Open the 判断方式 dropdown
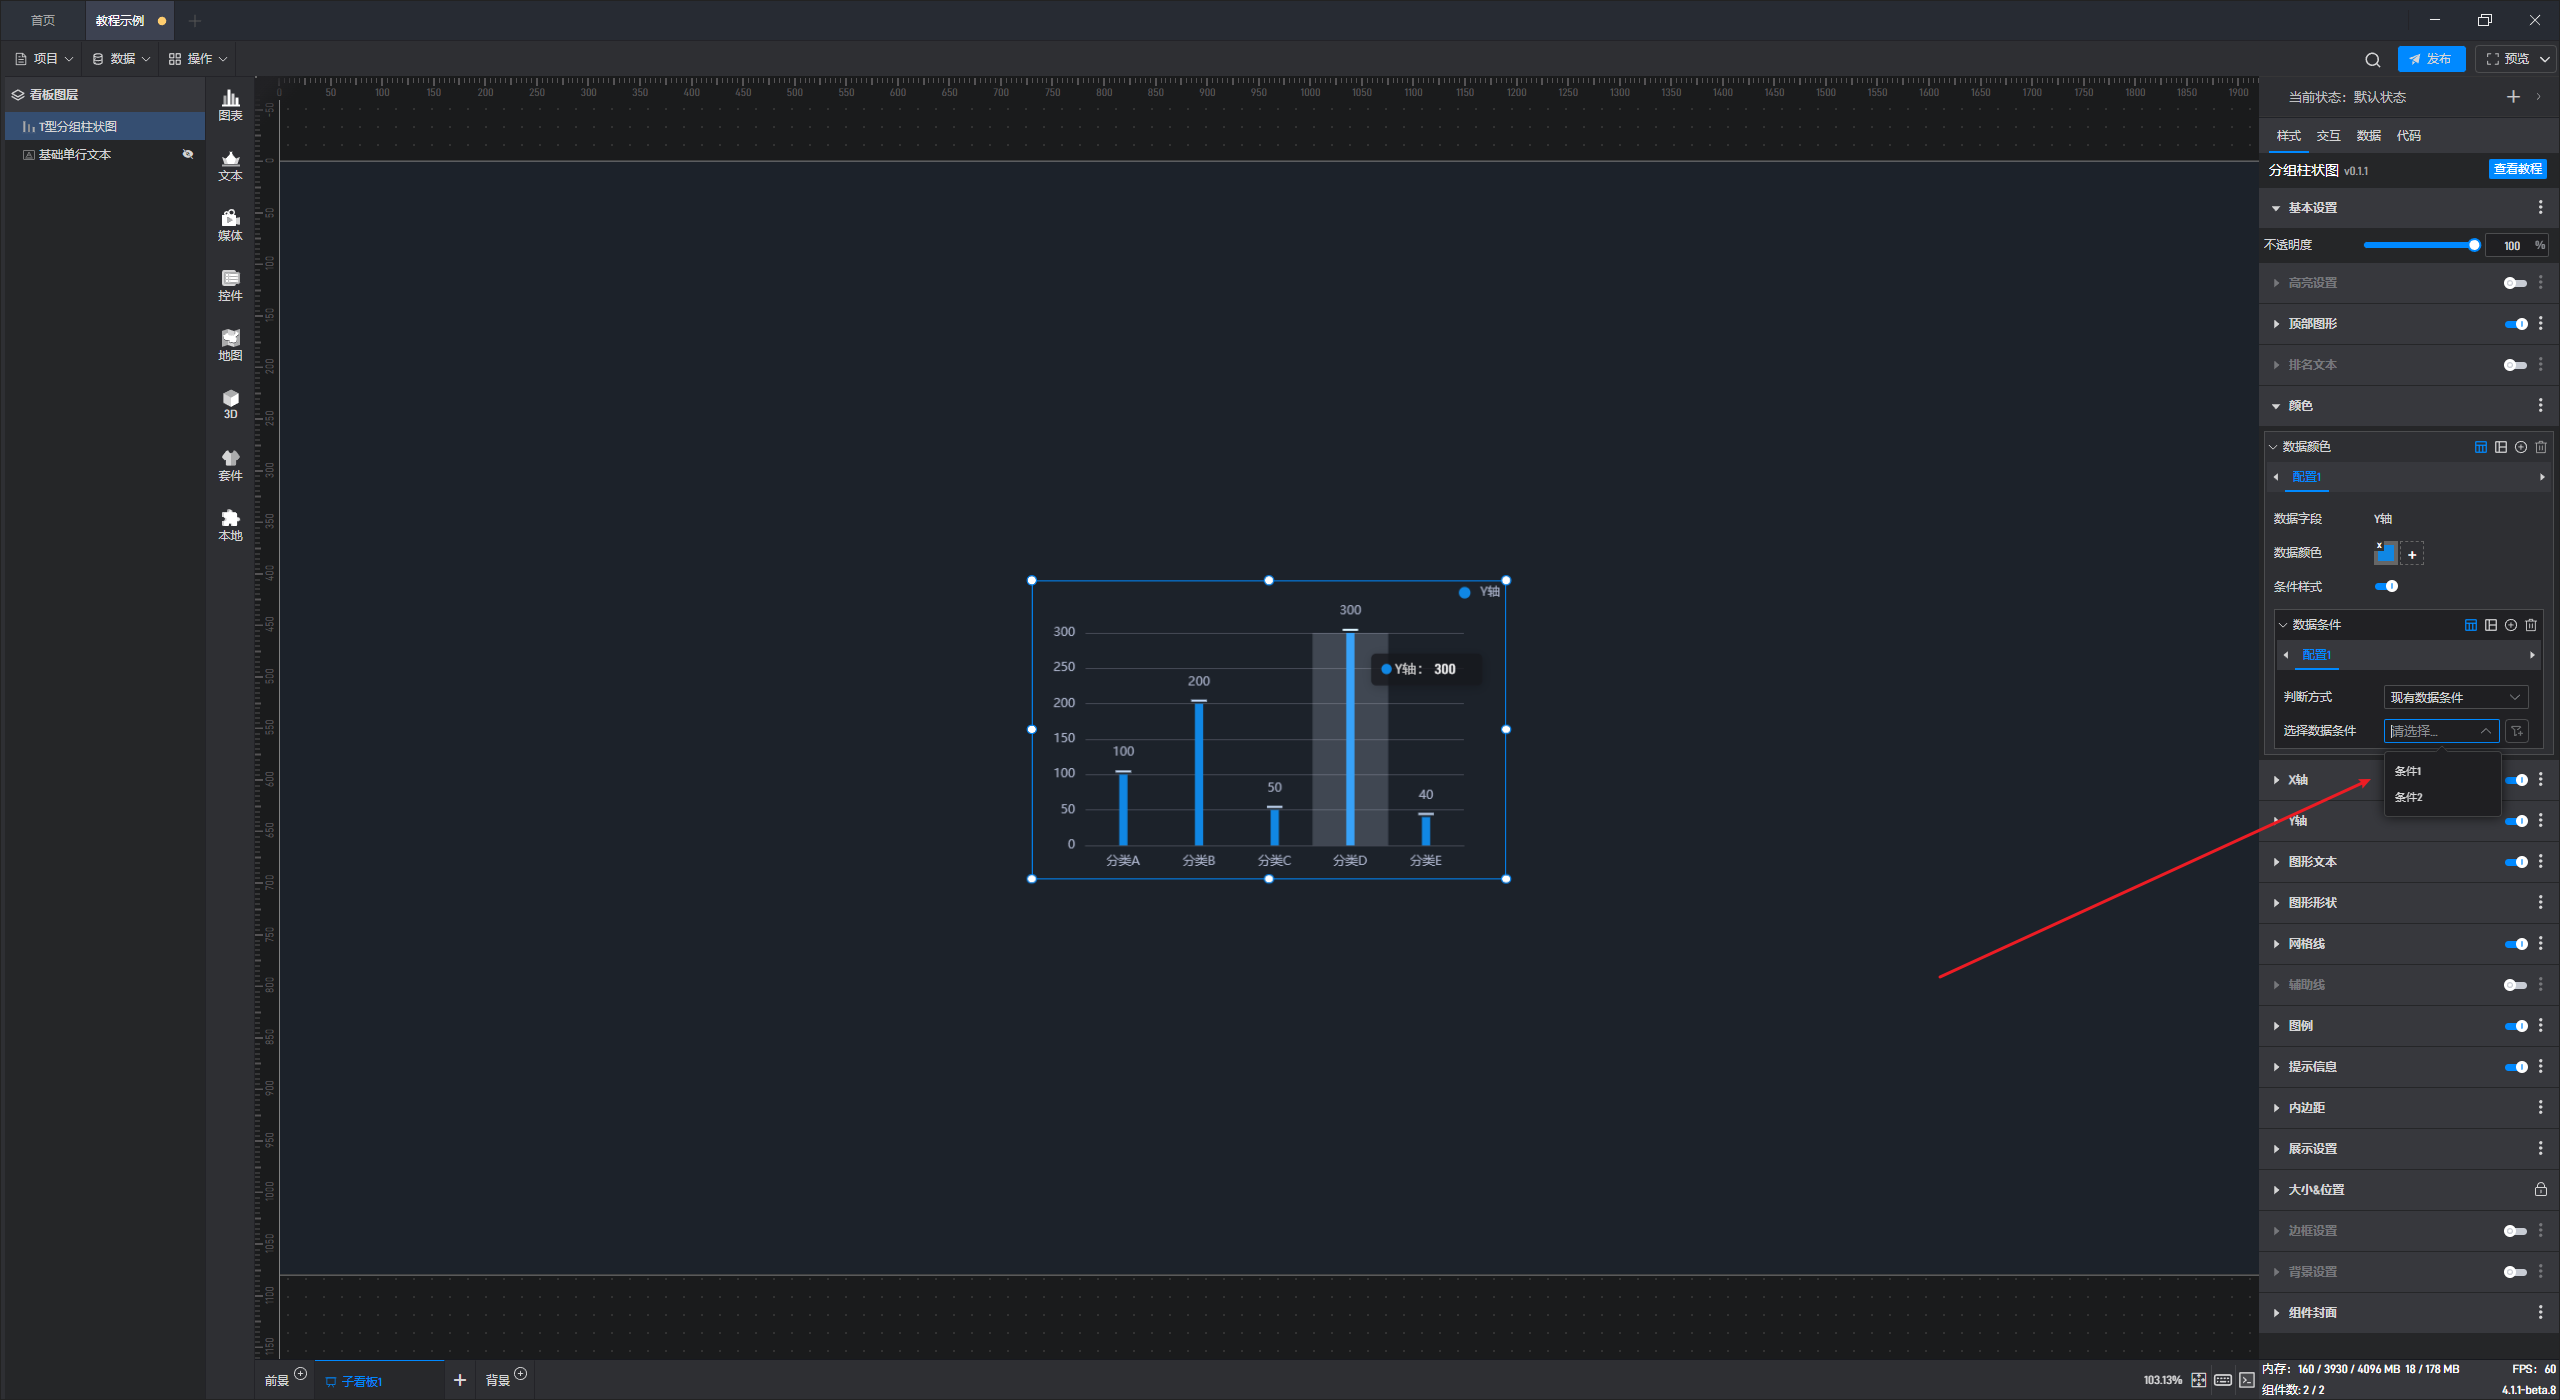 (2455, 697)
